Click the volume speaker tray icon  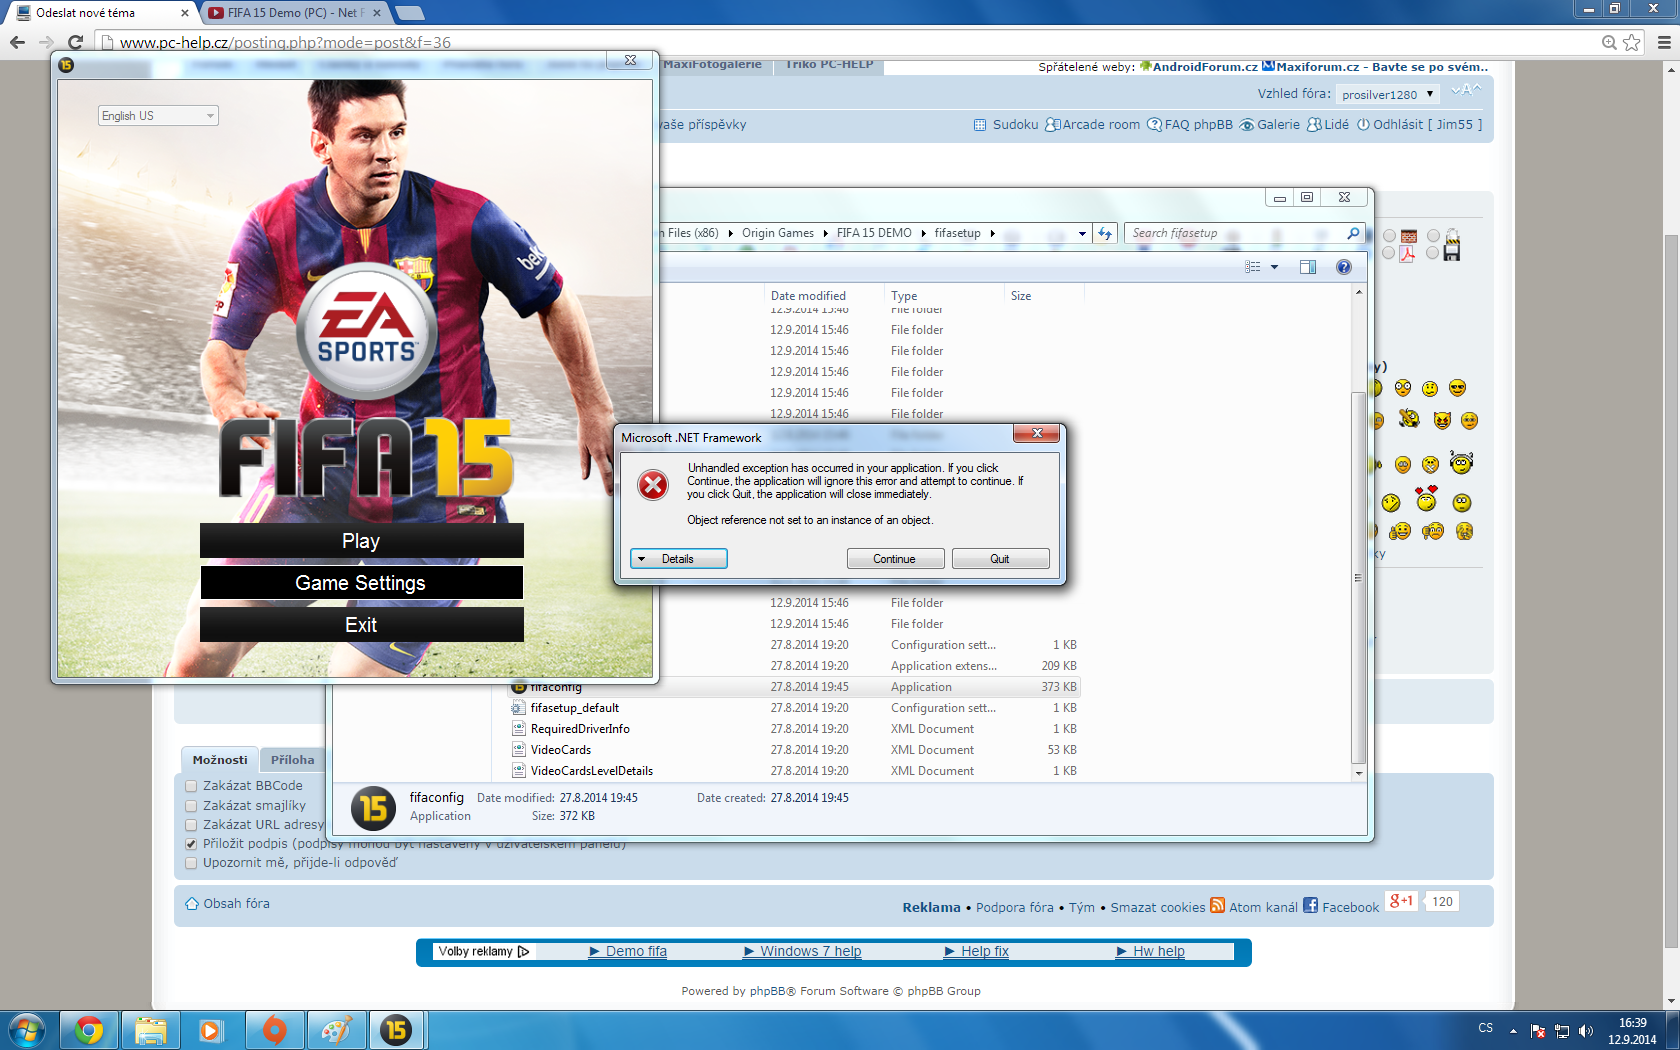tap(1586, 1031)
